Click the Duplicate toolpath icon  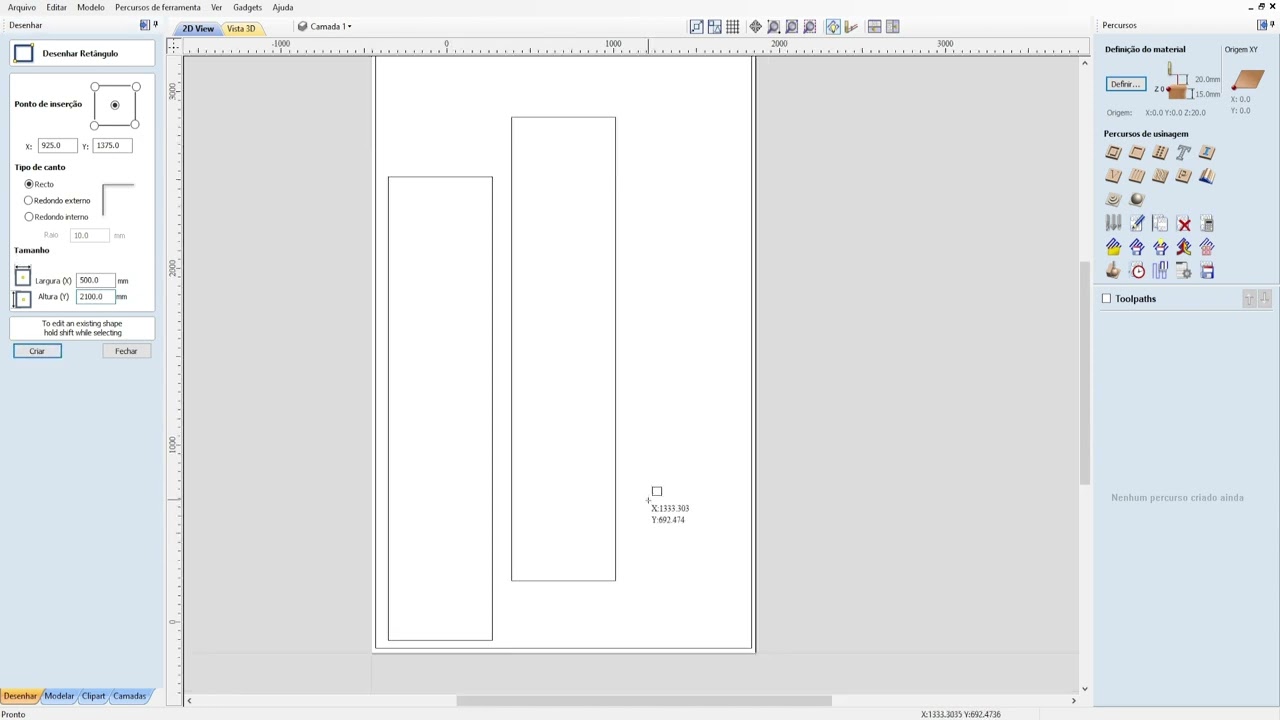[1160, 224]
